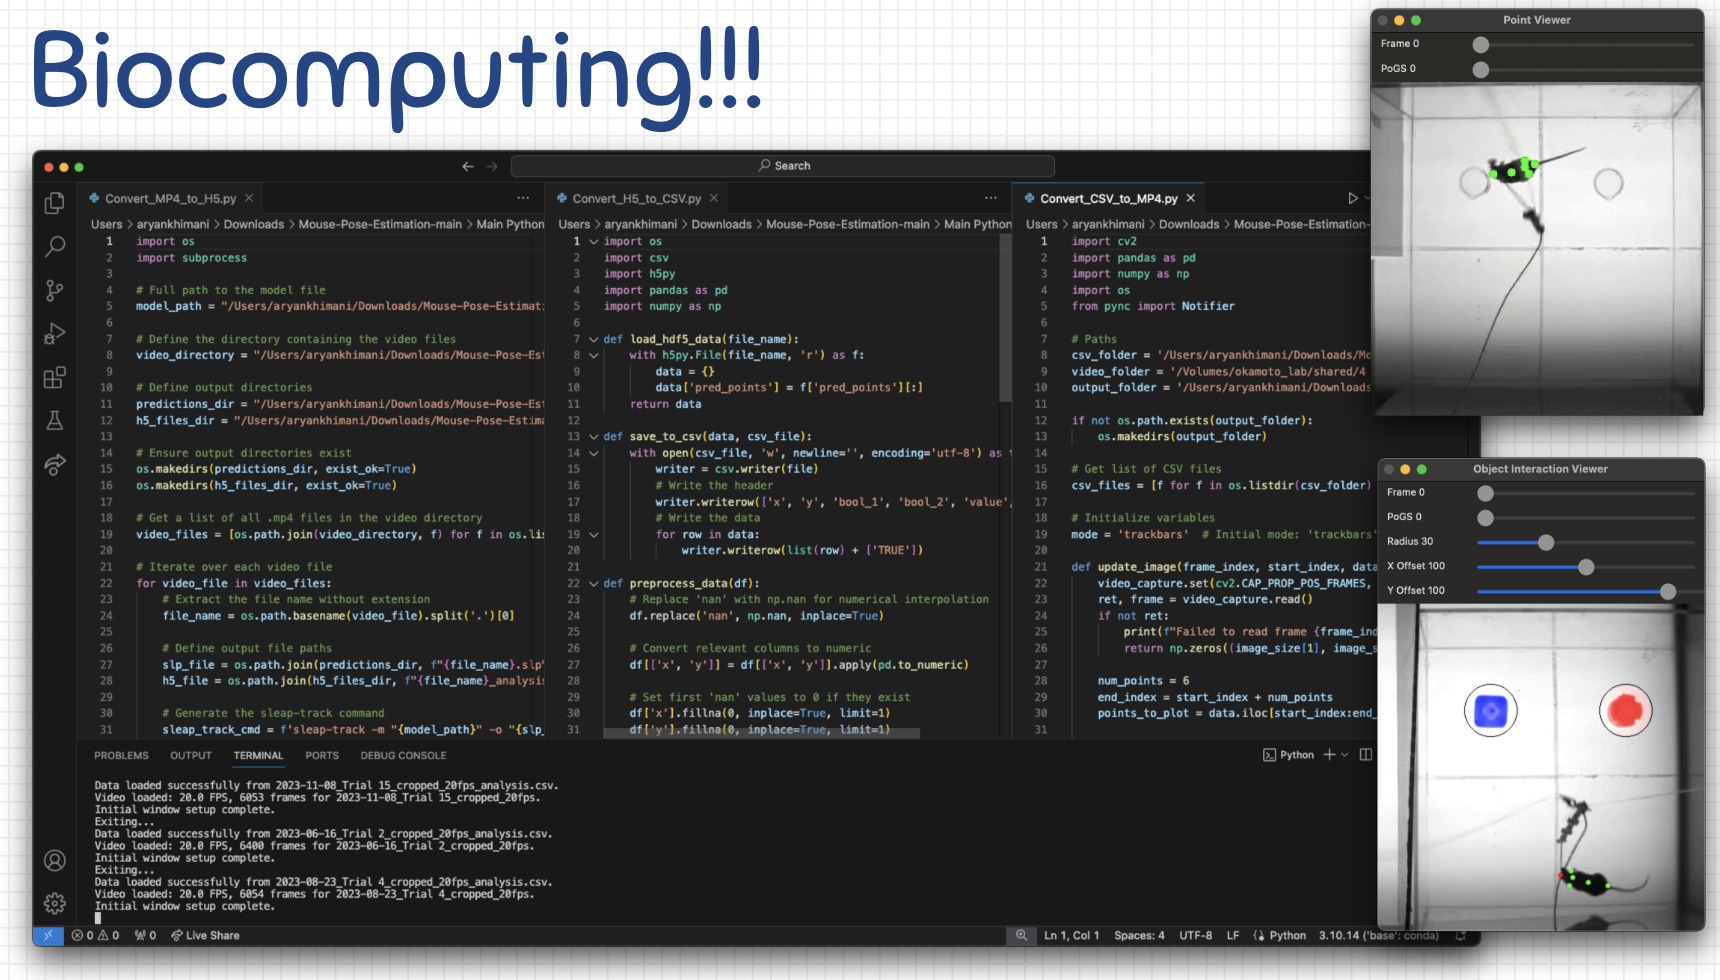
Task: Switch to the Convert_CSV_to_MP4.py tab
Action: tap(1108, 198)
